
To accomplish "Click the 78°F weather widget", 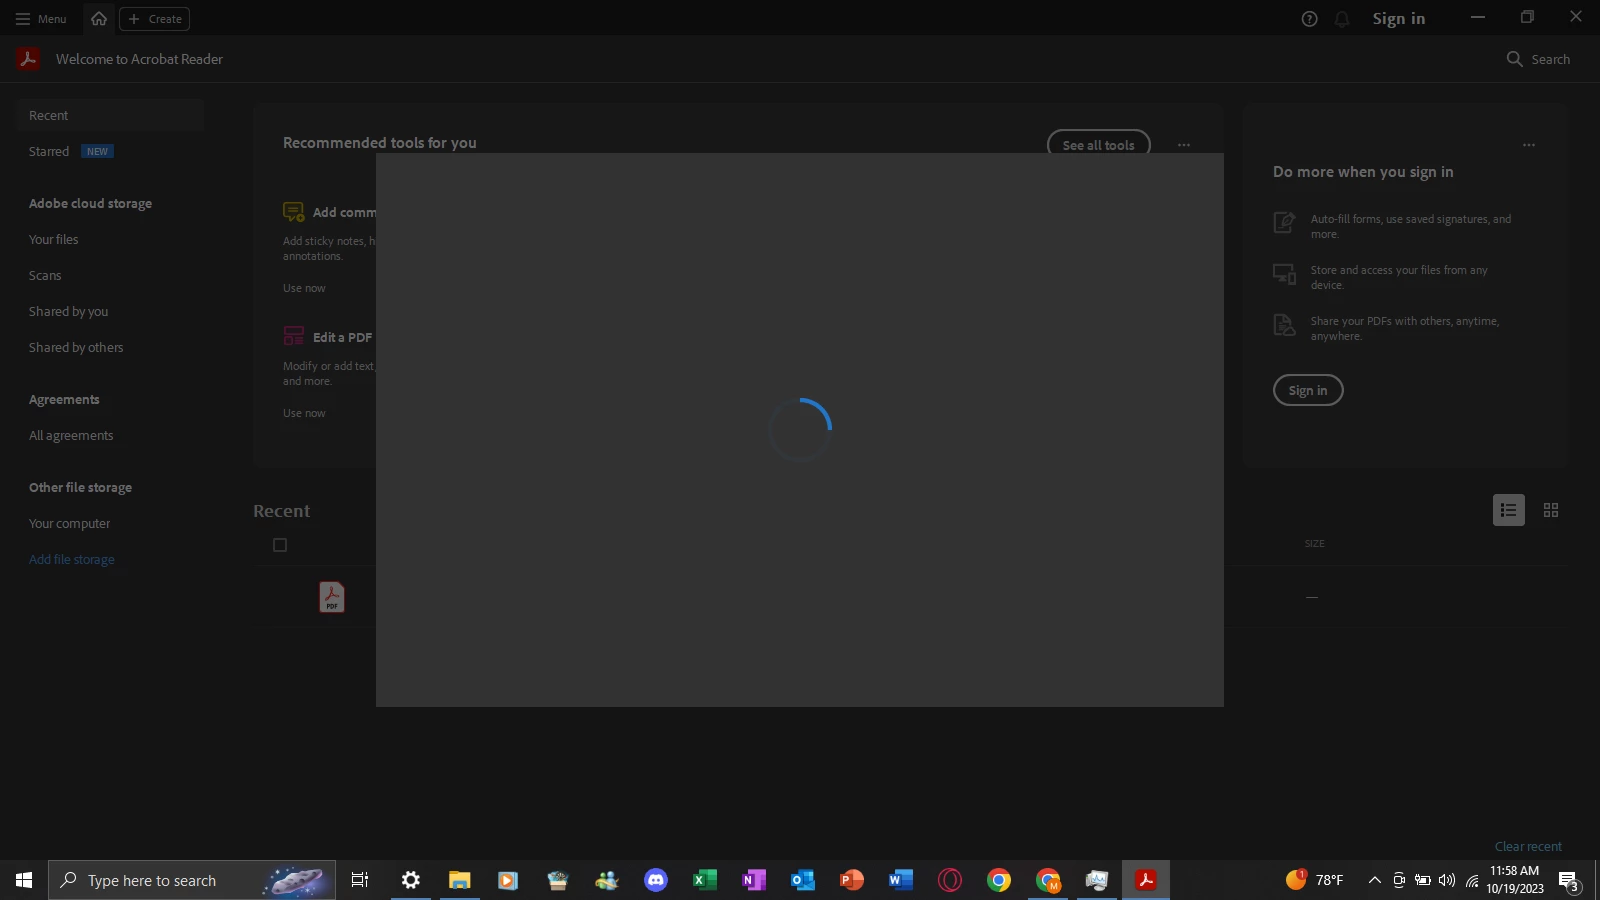I will [x=1315, y=880].
